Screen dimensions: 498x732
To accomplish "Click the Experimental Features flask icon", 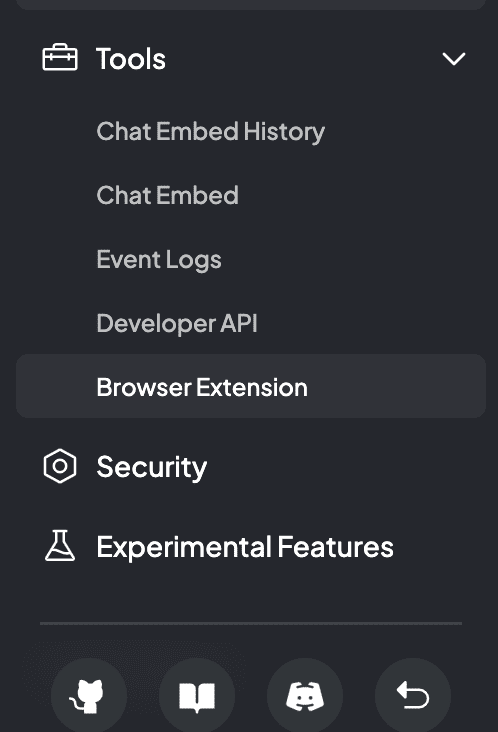I will (x=60, y=545).
